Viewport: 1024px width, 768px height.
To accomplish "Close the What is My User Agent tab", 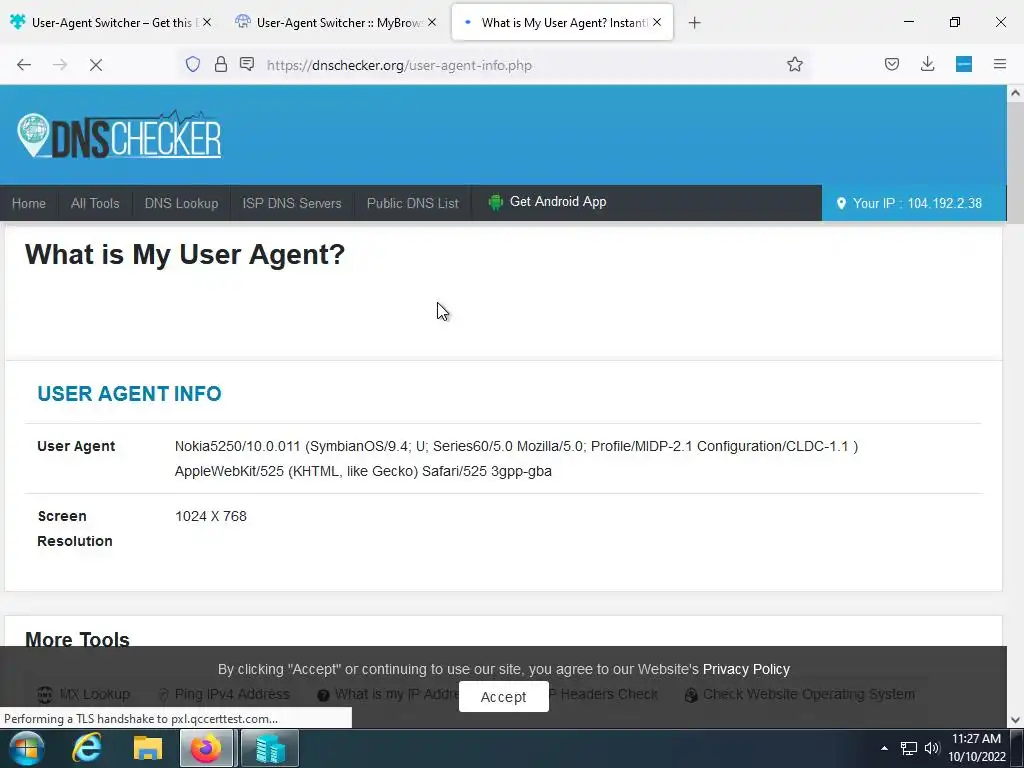I will click(x=657, y=22).
